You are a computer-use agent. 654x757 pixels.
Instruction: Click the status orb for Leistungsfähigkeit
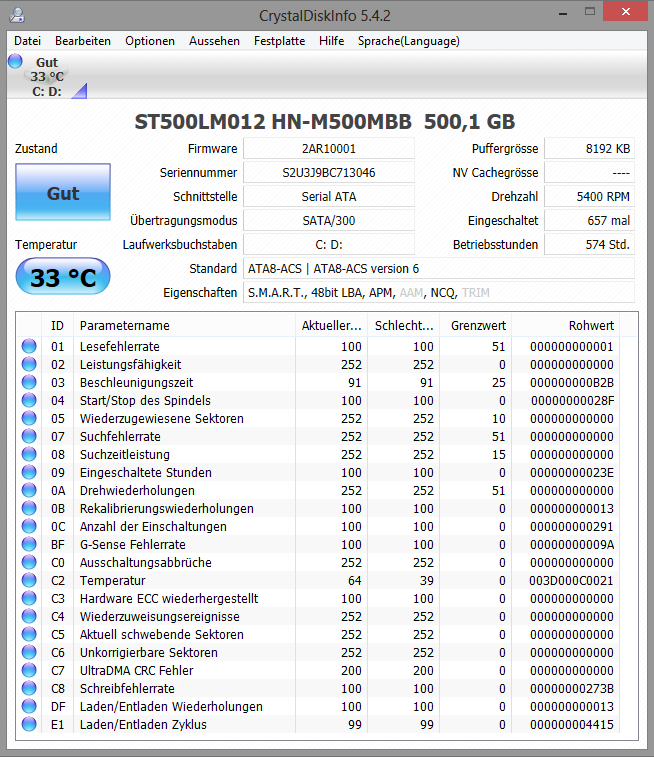point(29,364)
